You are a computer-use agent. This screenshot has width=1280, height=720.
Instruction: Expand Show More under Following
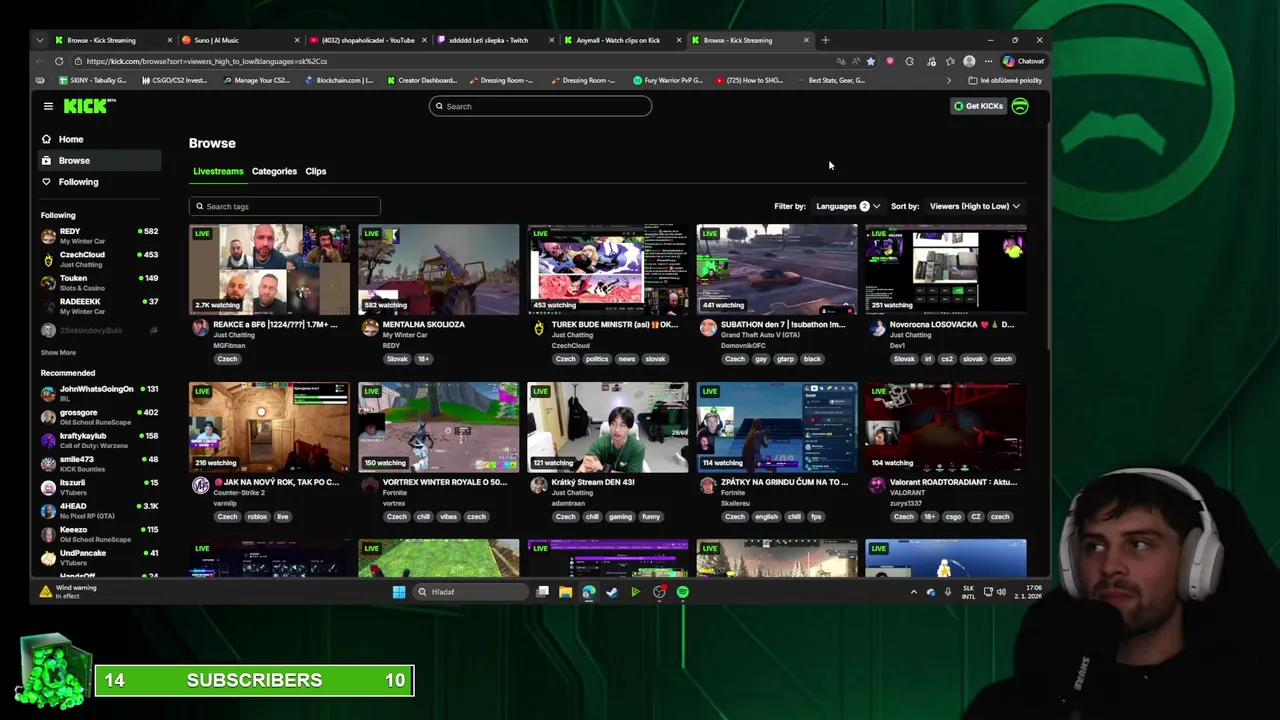58,352
